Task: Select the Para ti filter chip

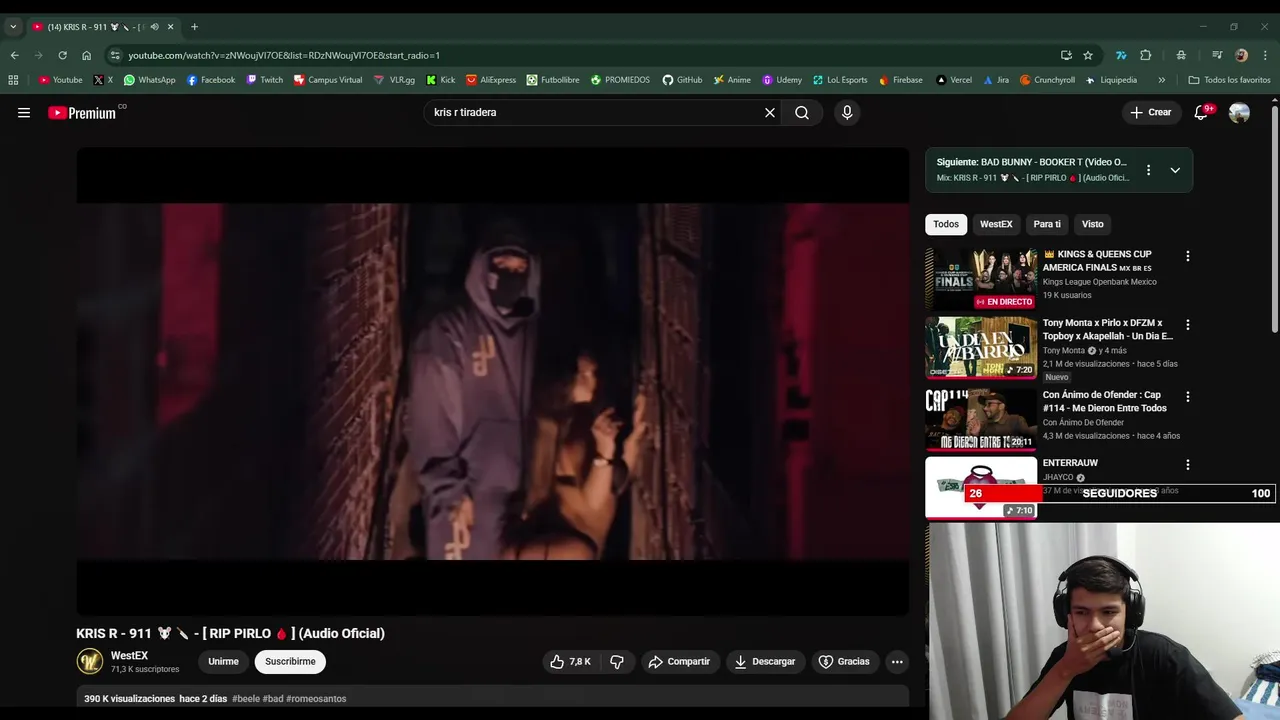Action: 1047,224
